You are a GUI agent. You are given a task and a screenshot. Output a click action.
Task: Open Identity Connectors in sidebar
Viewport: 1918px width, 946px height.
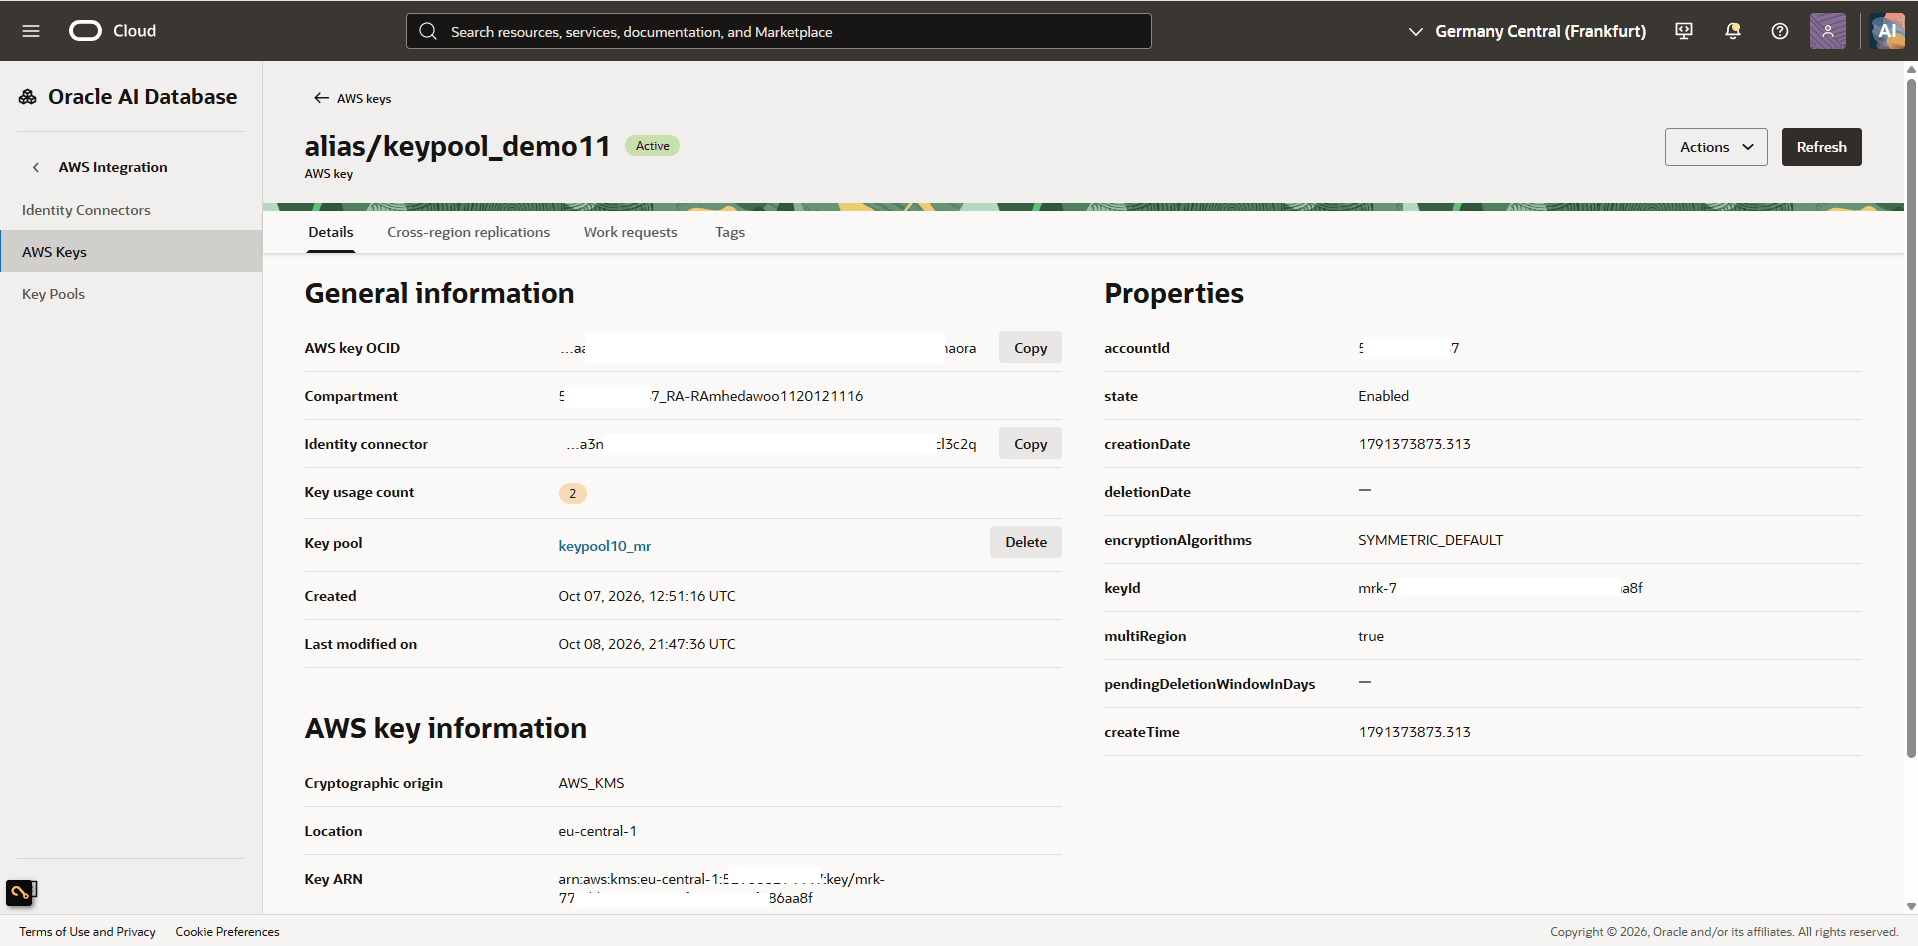(131, 210)
